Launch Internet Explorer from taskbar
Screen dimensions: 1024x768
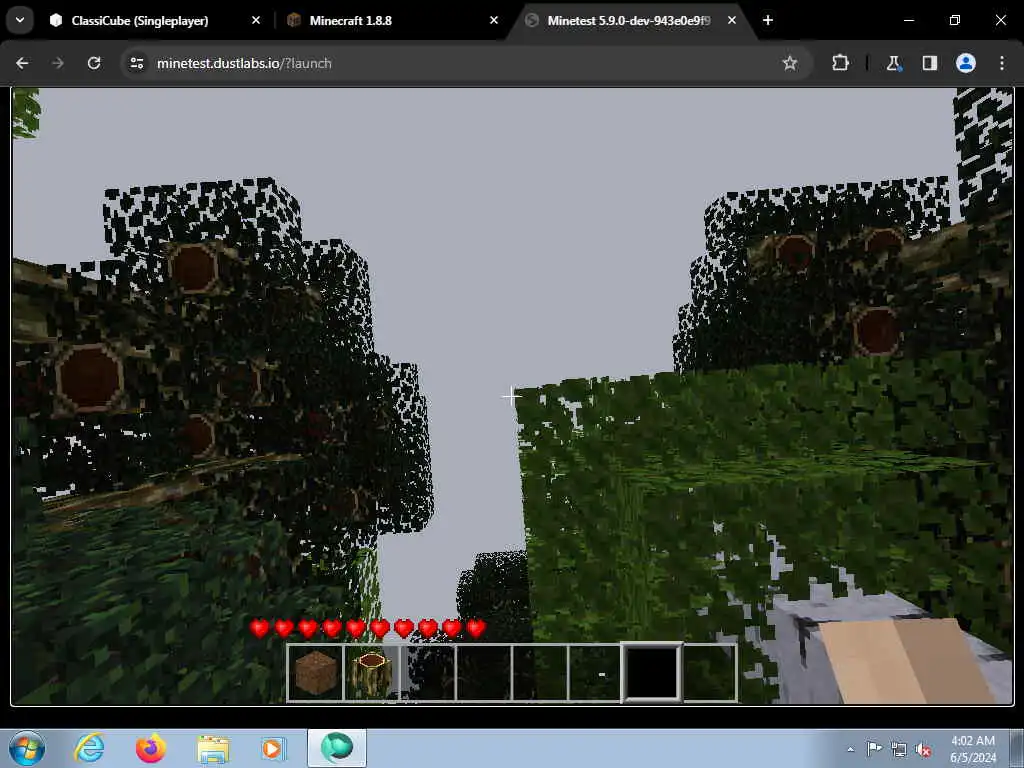tap(89, 748)
